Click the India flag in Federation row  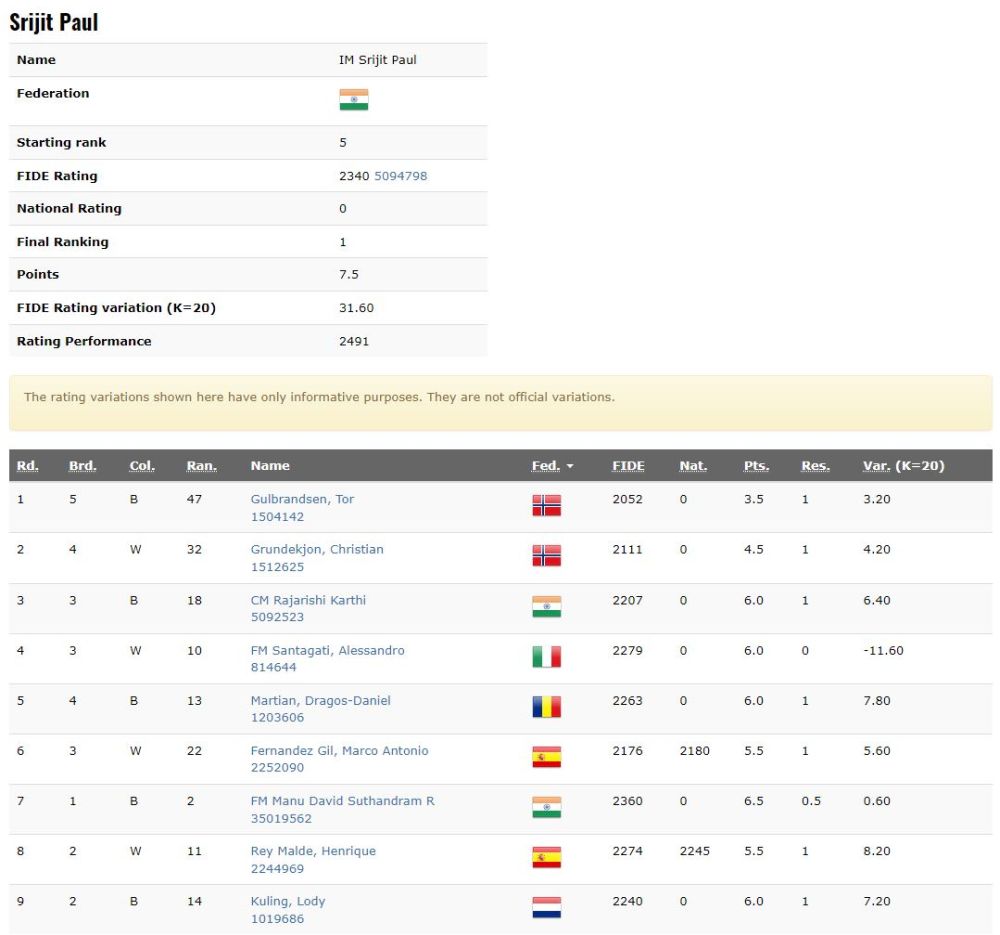pyautogui.click(x=353, y=100)
